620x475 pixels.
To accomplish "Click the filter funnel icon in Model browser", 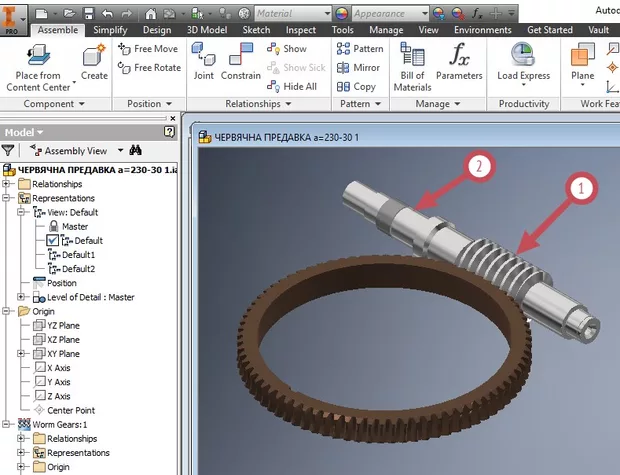I will tap(8, 150).
